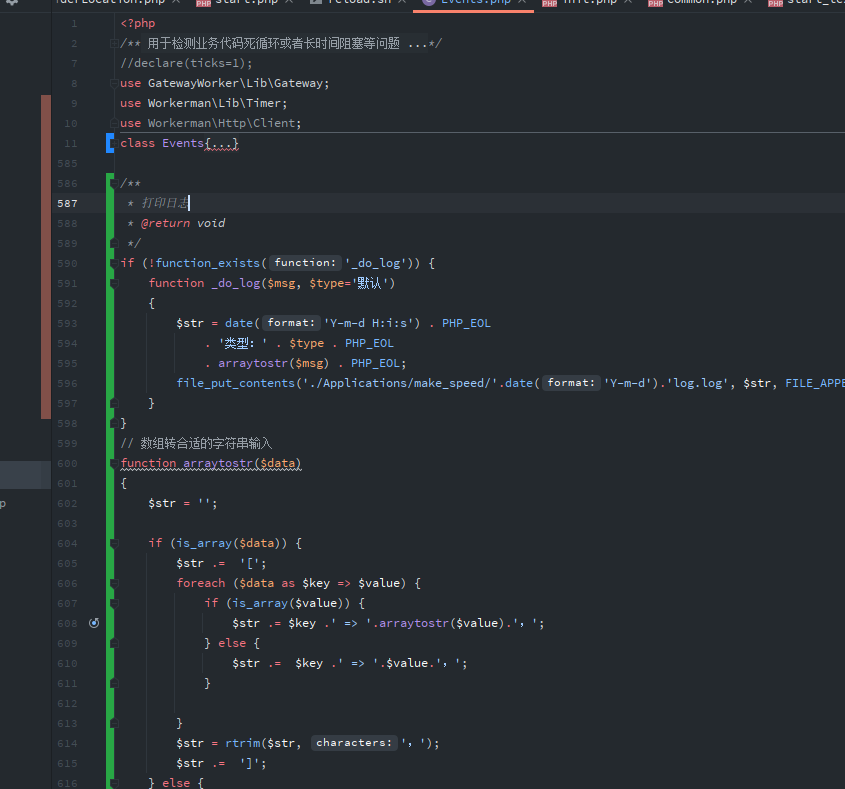Click the '//declare(ticks=1);' comment

pyautogui.click(x=186, y=63)
